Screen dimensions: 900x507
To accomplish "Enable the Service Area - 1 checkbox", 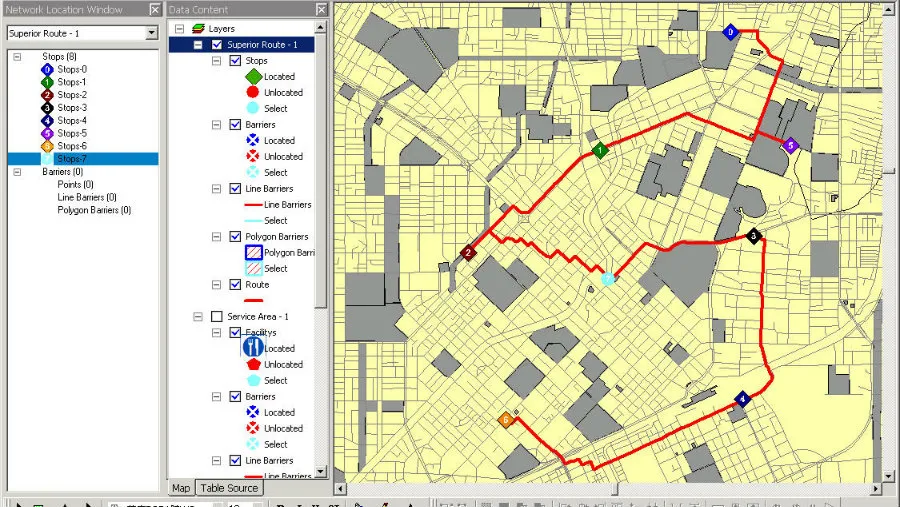I will [x=217, y=317].
